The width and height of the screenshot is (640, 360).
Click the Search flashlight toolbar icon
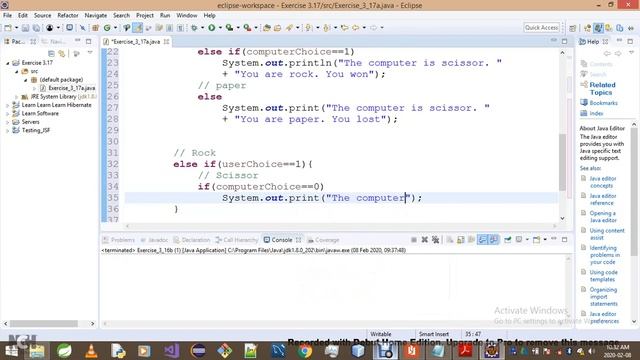289,28
